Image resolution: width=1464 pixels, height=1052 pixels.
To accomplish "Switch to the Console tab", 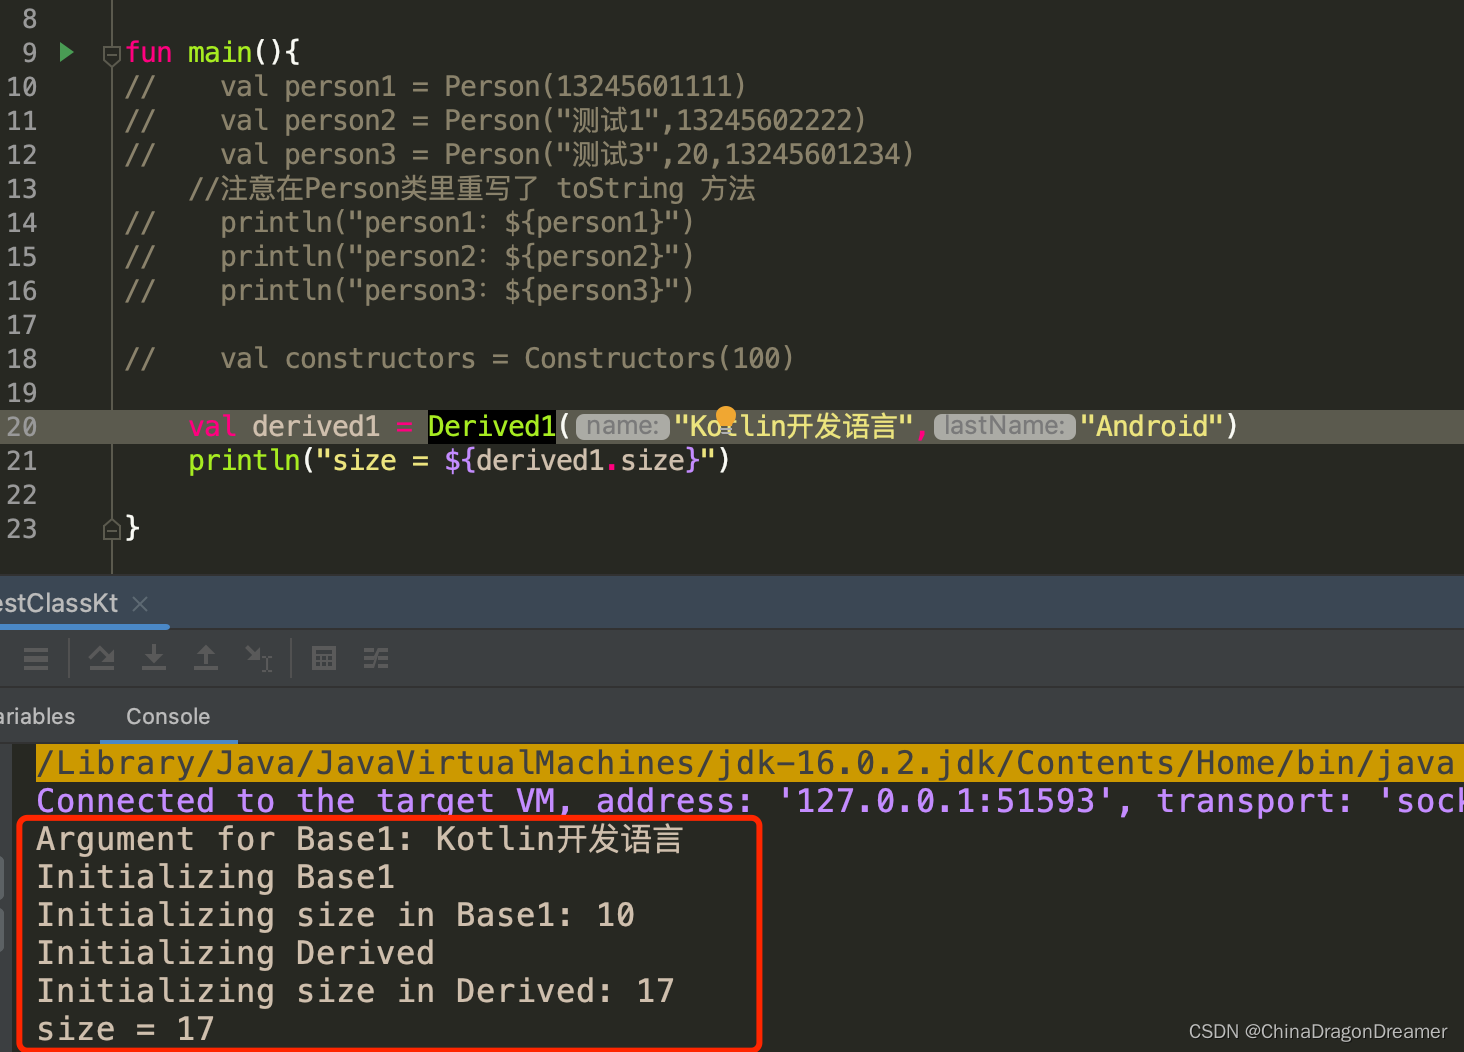I will tap(168, 716).
